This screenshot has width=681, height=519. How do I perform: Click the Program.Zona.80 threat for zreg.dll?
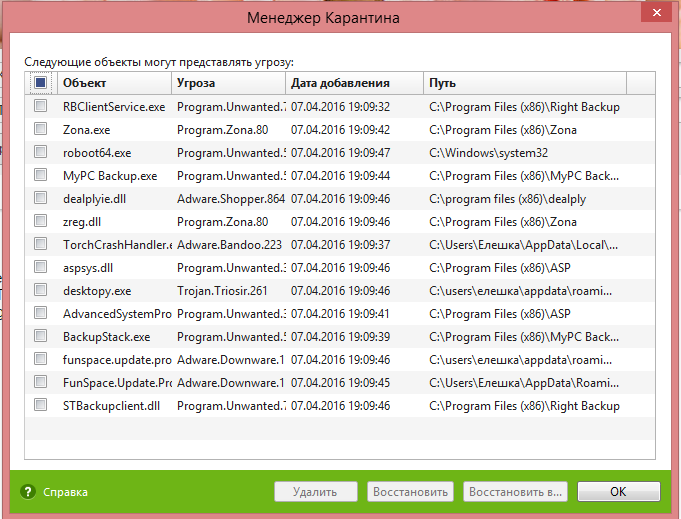(222, 222)
